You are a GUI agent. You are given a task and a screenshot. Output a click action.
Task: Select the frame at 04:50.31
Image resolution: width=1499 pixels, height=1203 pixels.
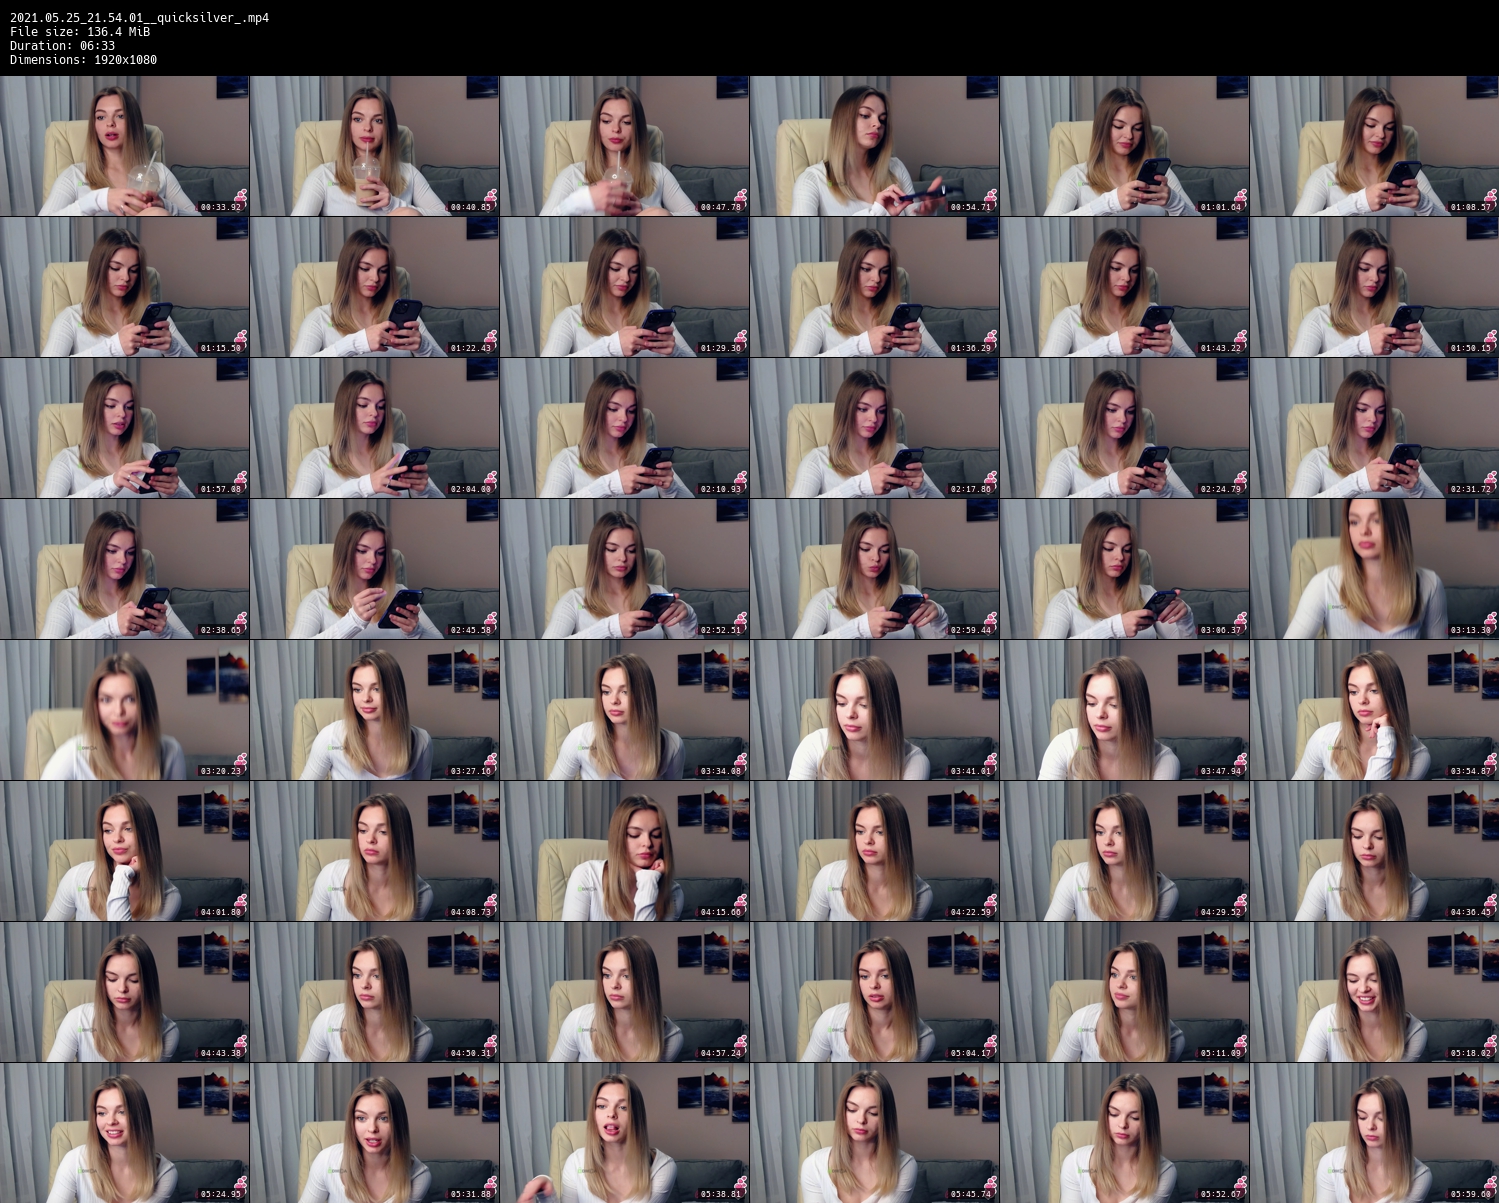(x=374, y=992)
